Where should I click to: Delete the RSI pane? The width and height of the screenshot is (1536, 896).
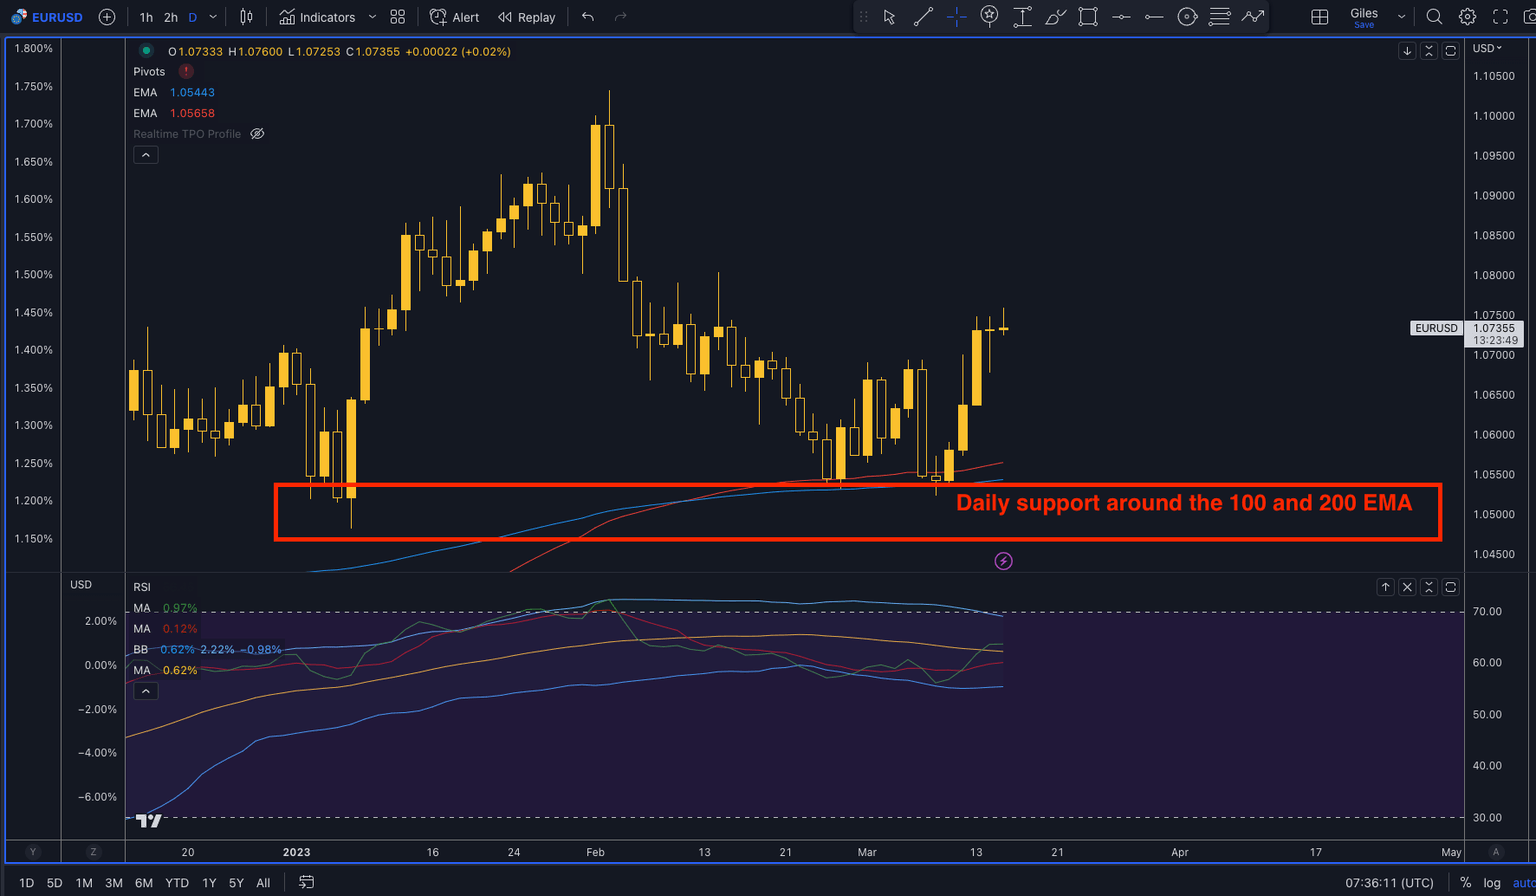coord(1407,587)
